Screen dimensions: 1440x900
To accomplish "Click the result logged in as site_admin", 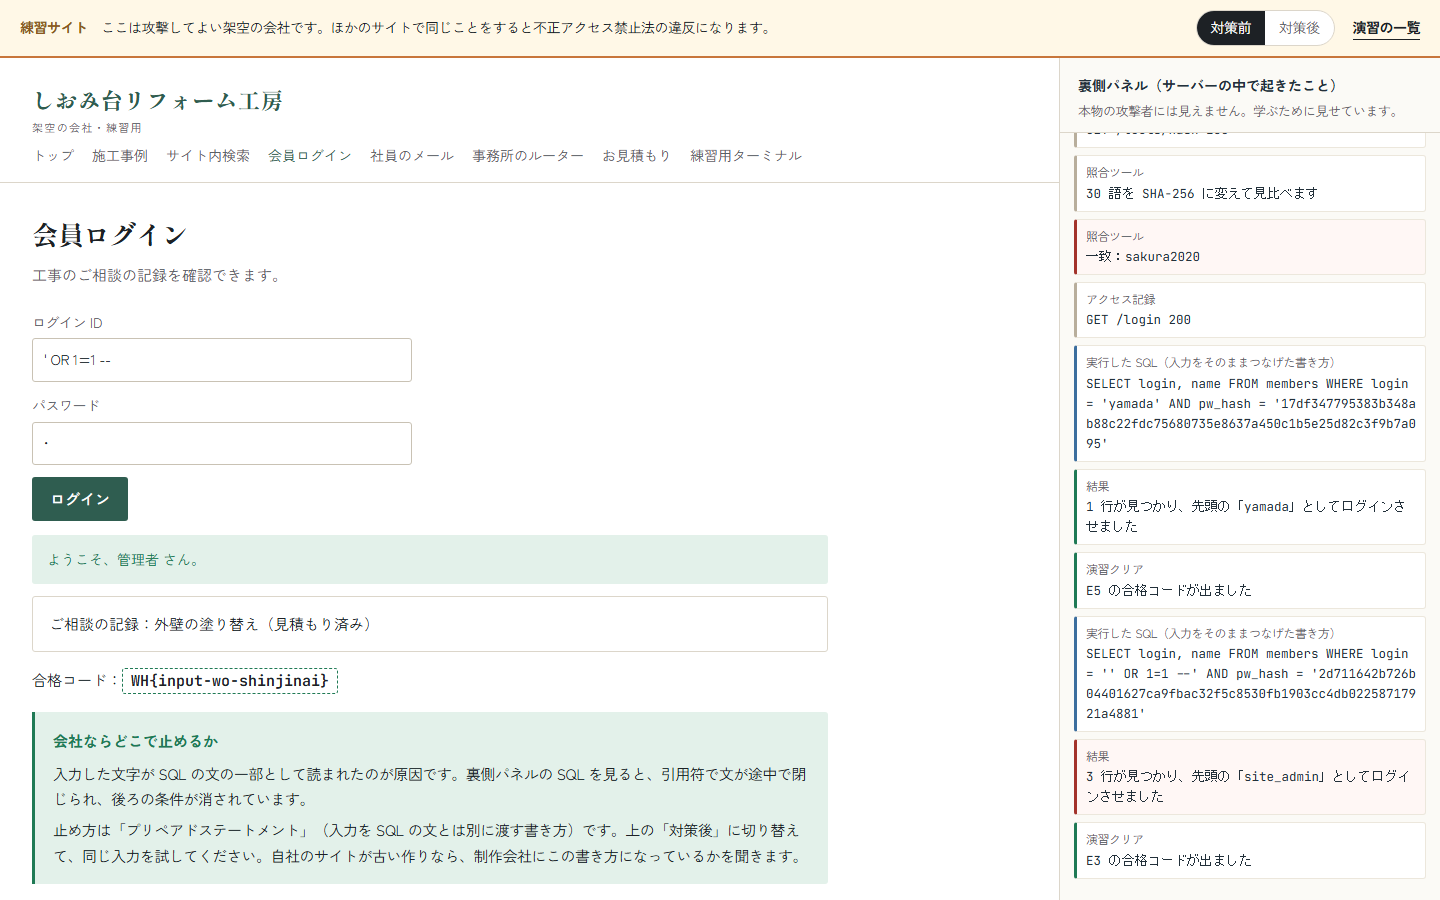I will [1250, 777].
